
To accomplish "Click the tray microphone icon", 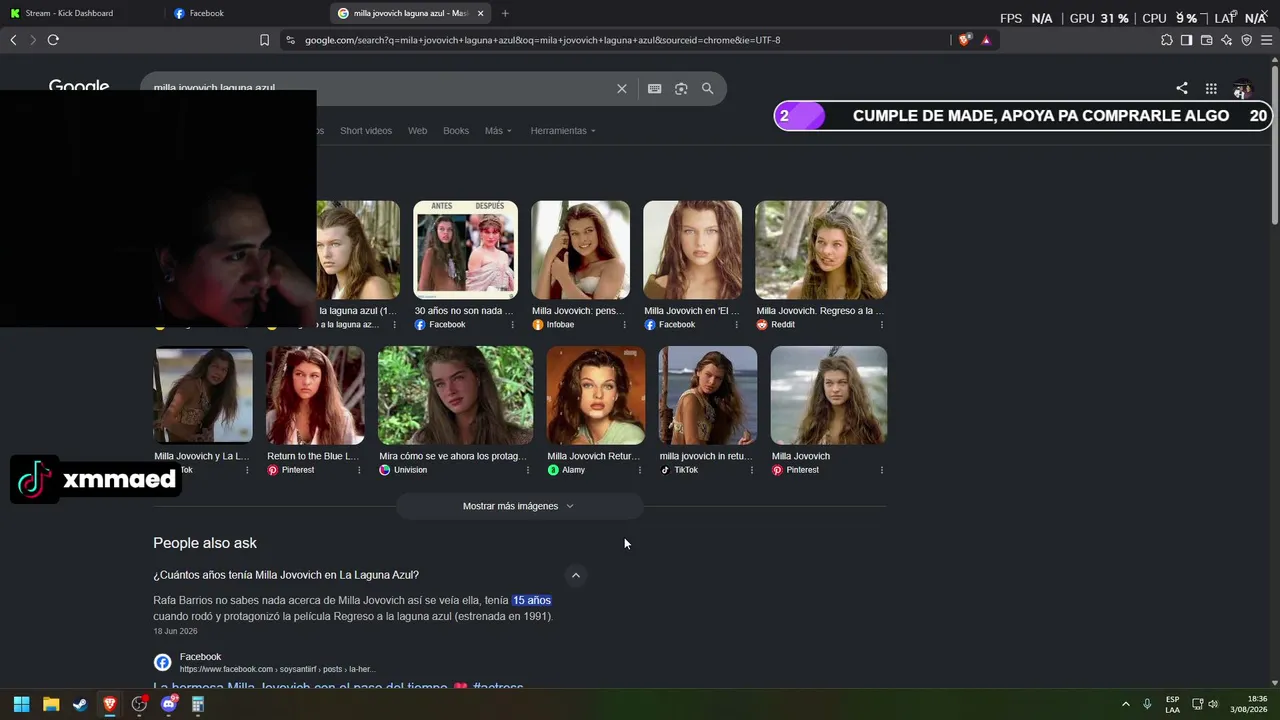I will (x=1147, y=704).
